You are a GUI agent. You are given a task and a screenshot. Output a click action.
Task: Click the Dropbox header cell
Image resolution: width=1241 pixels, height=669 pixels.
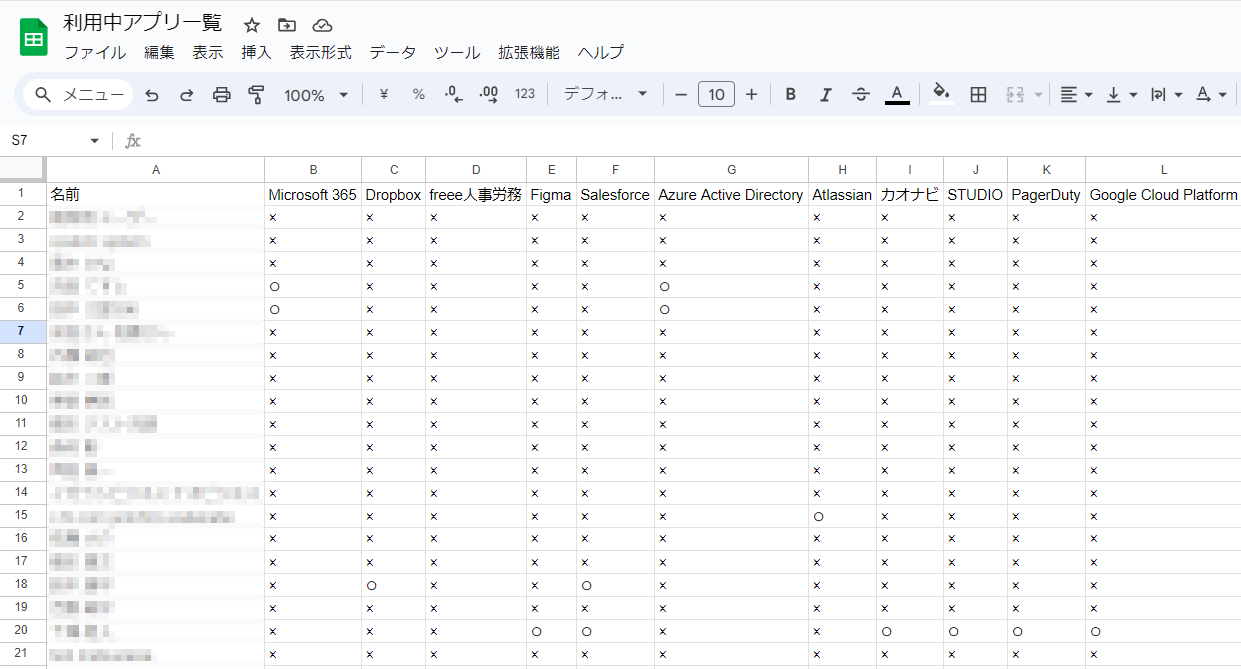(x=393, y=195)
